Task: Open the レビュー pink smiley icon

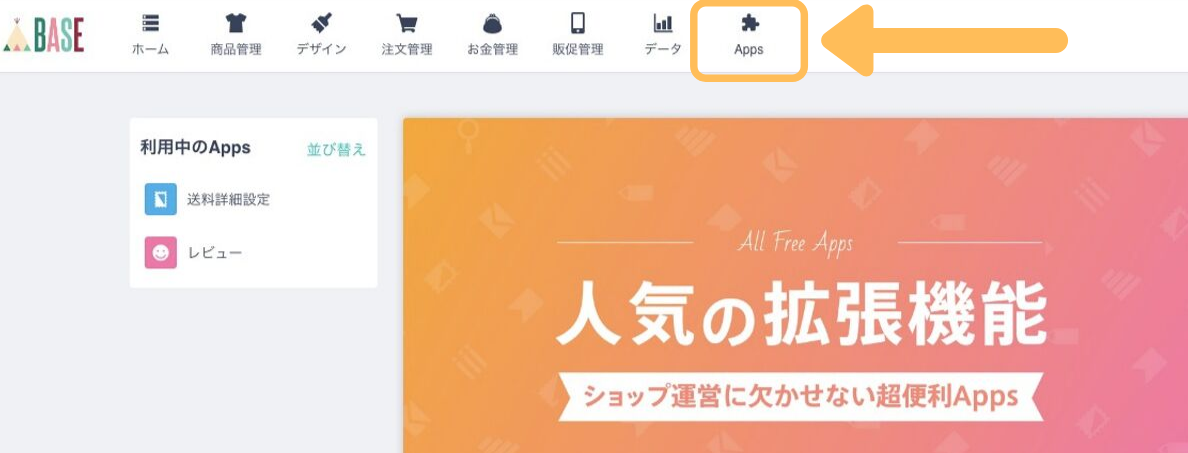Action: (x=161, y=253)
